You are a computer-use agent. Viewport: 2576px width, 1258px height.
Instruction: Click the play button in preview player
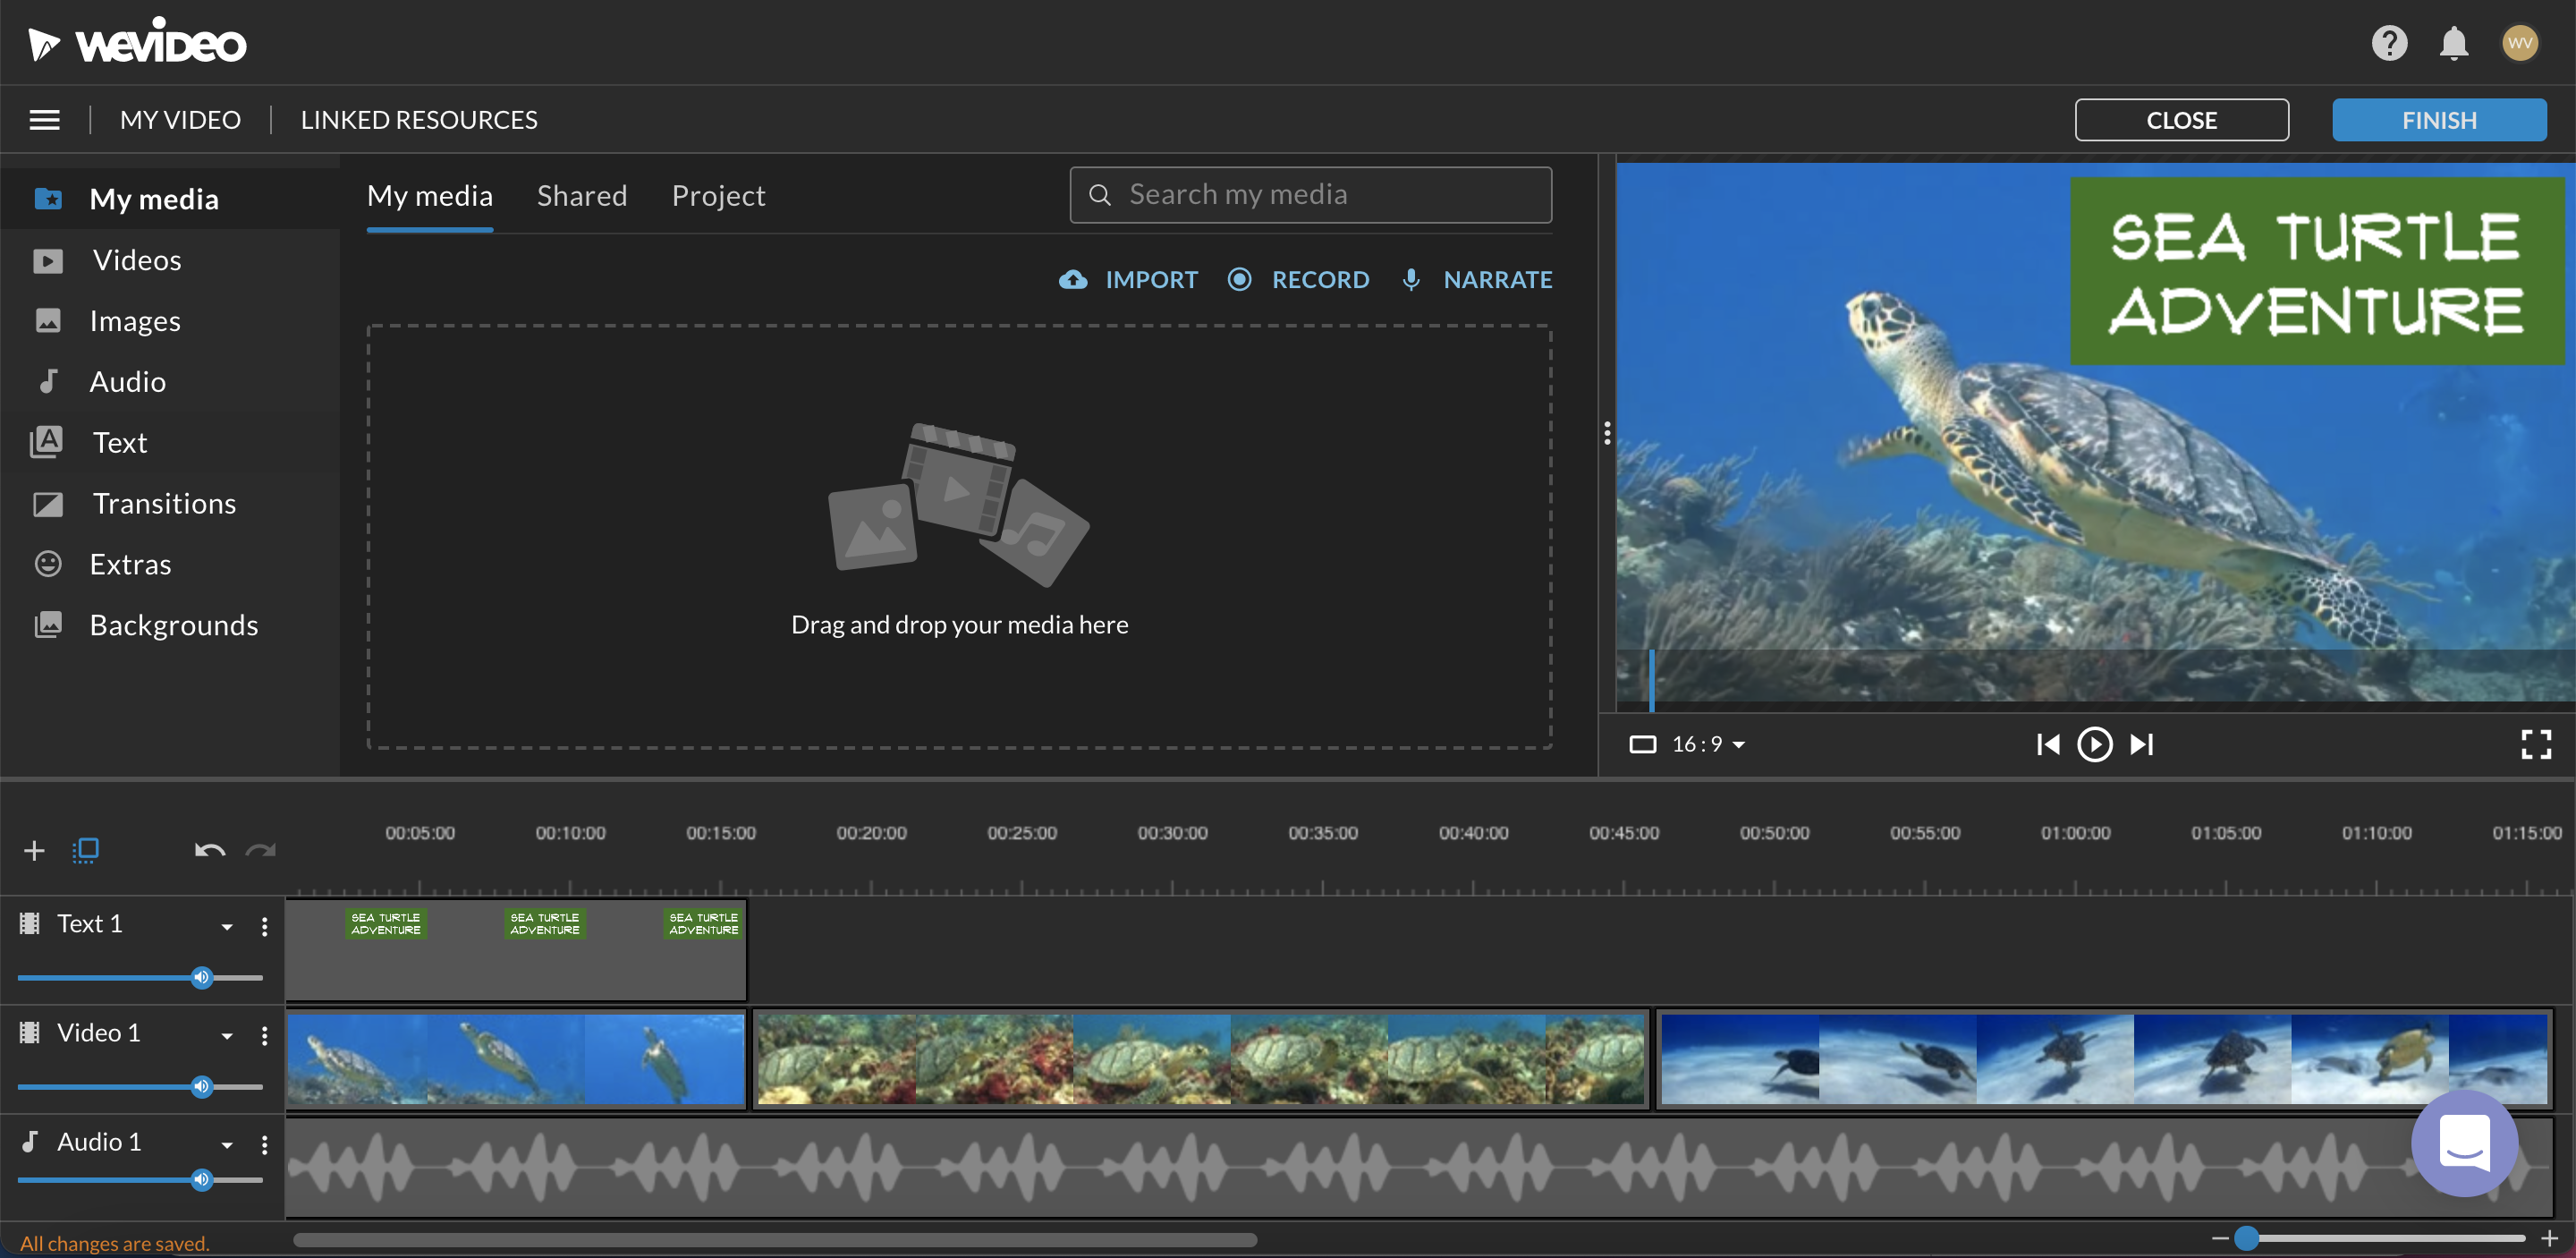pos(2095,744)
